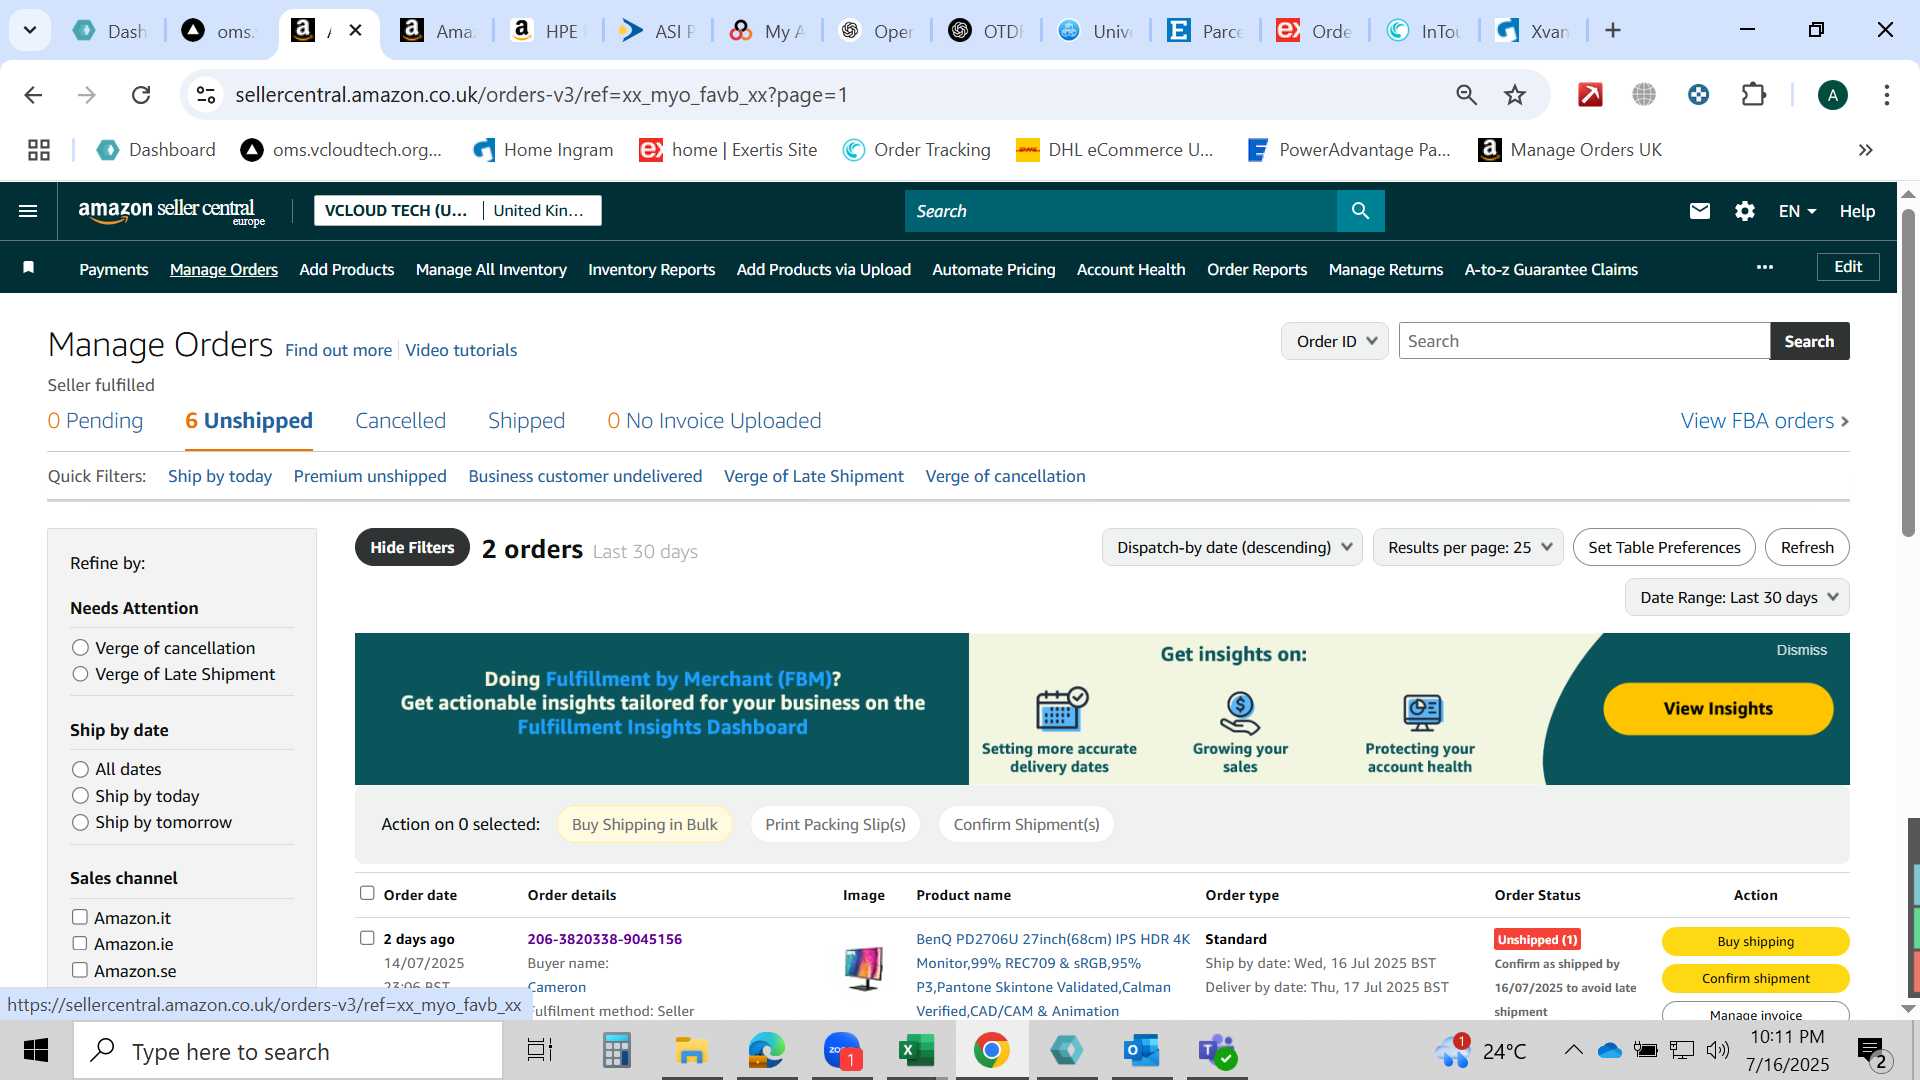Image resolution: width=1920 pixels, height=1080 pixels.
Task: Open the settings gear in Seller Central
Action: pos(1745,211)
